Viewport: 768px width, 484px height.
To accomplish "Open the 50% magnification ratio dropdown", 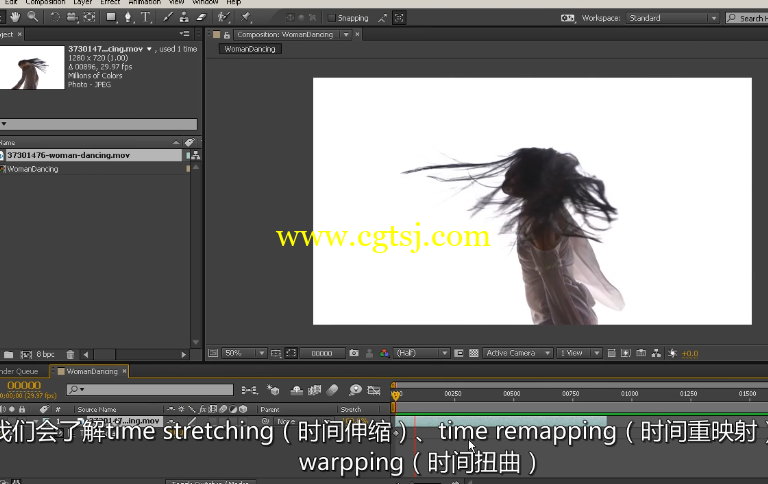I will (x=244, y=353).
